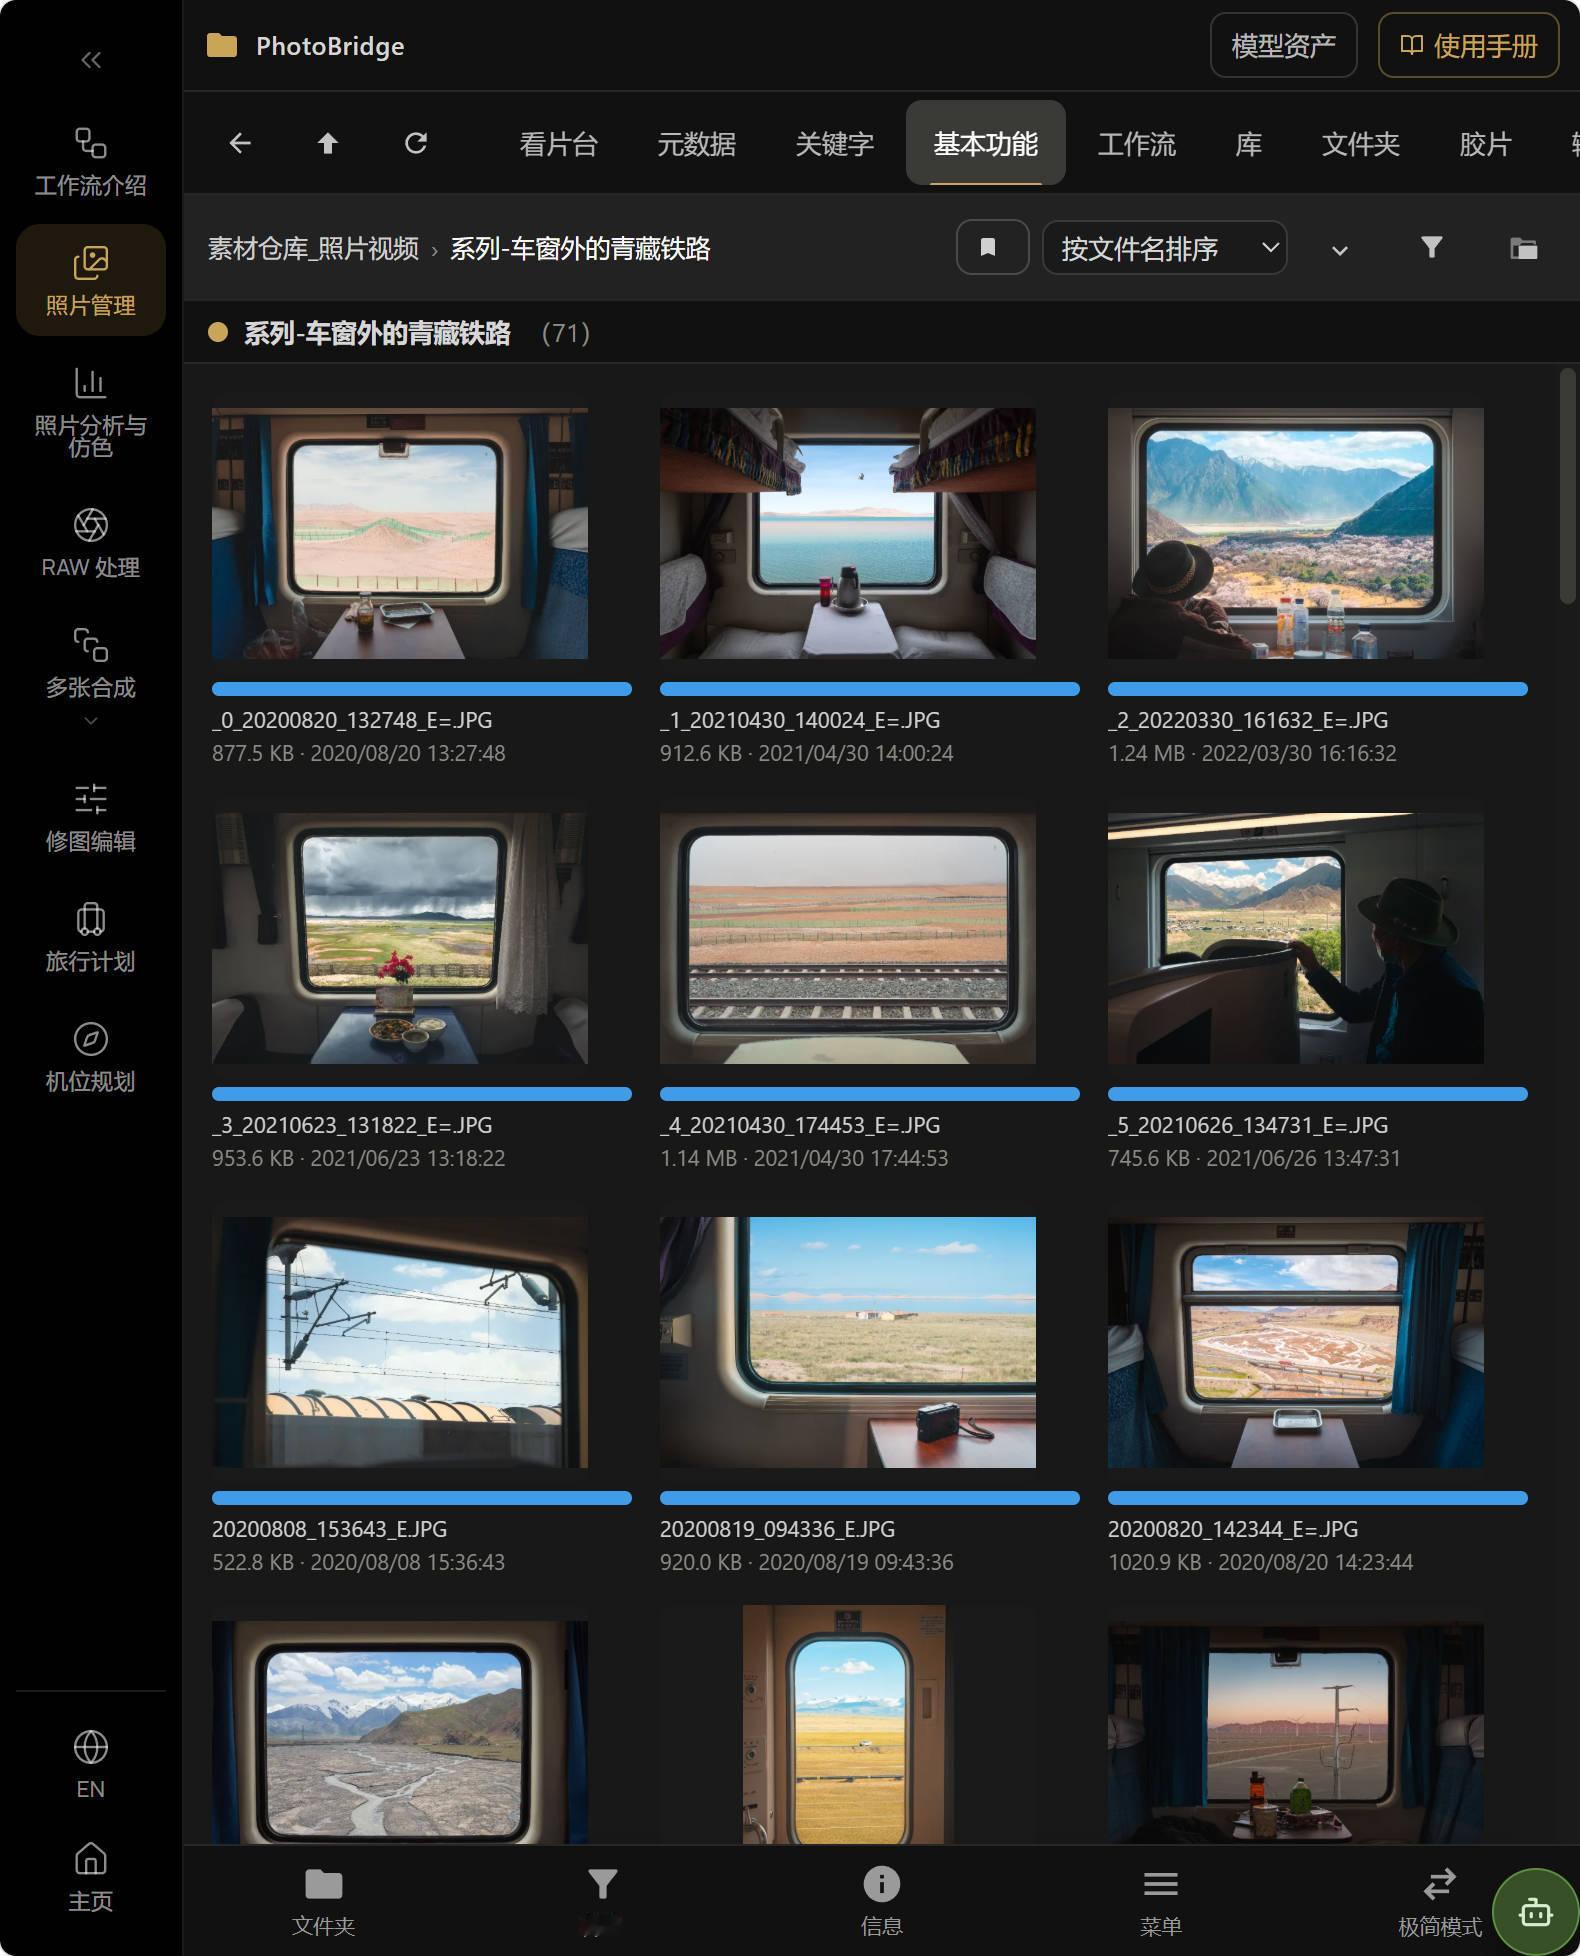Open 信息 in bottom bar
Viewport: 1580px width, 1956px height.
881,1901
